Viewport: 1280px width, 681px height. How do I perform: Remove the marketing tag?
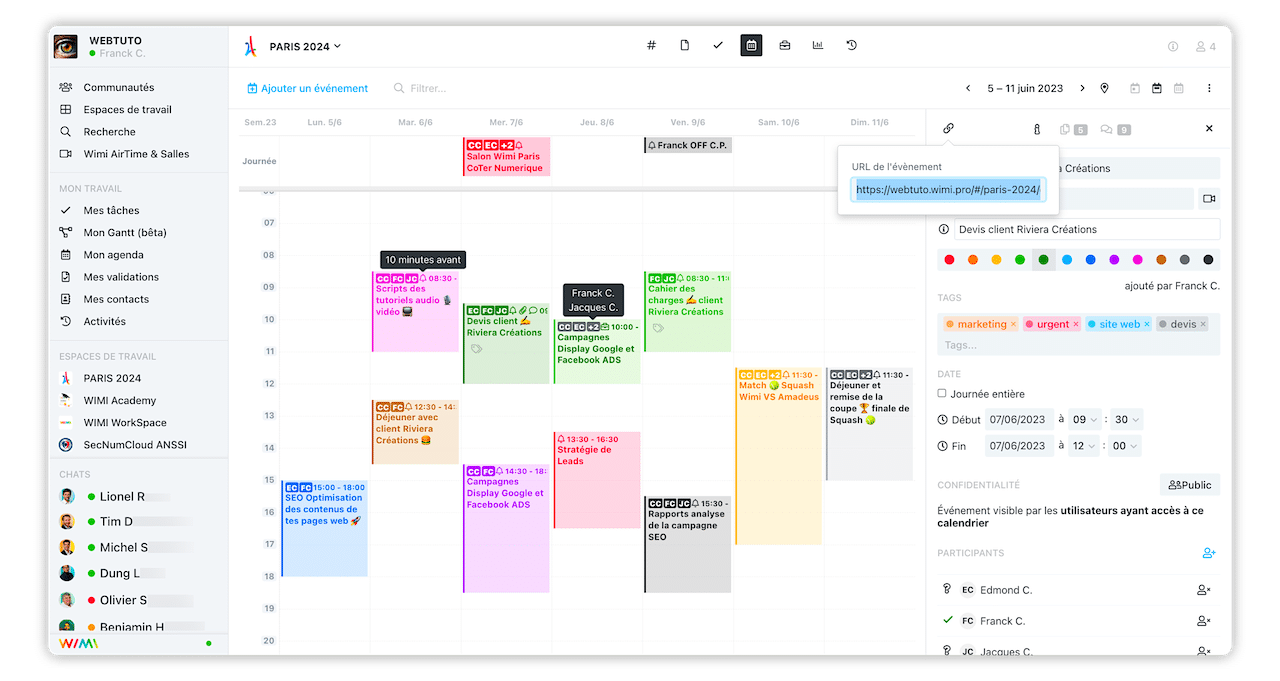1013,324
